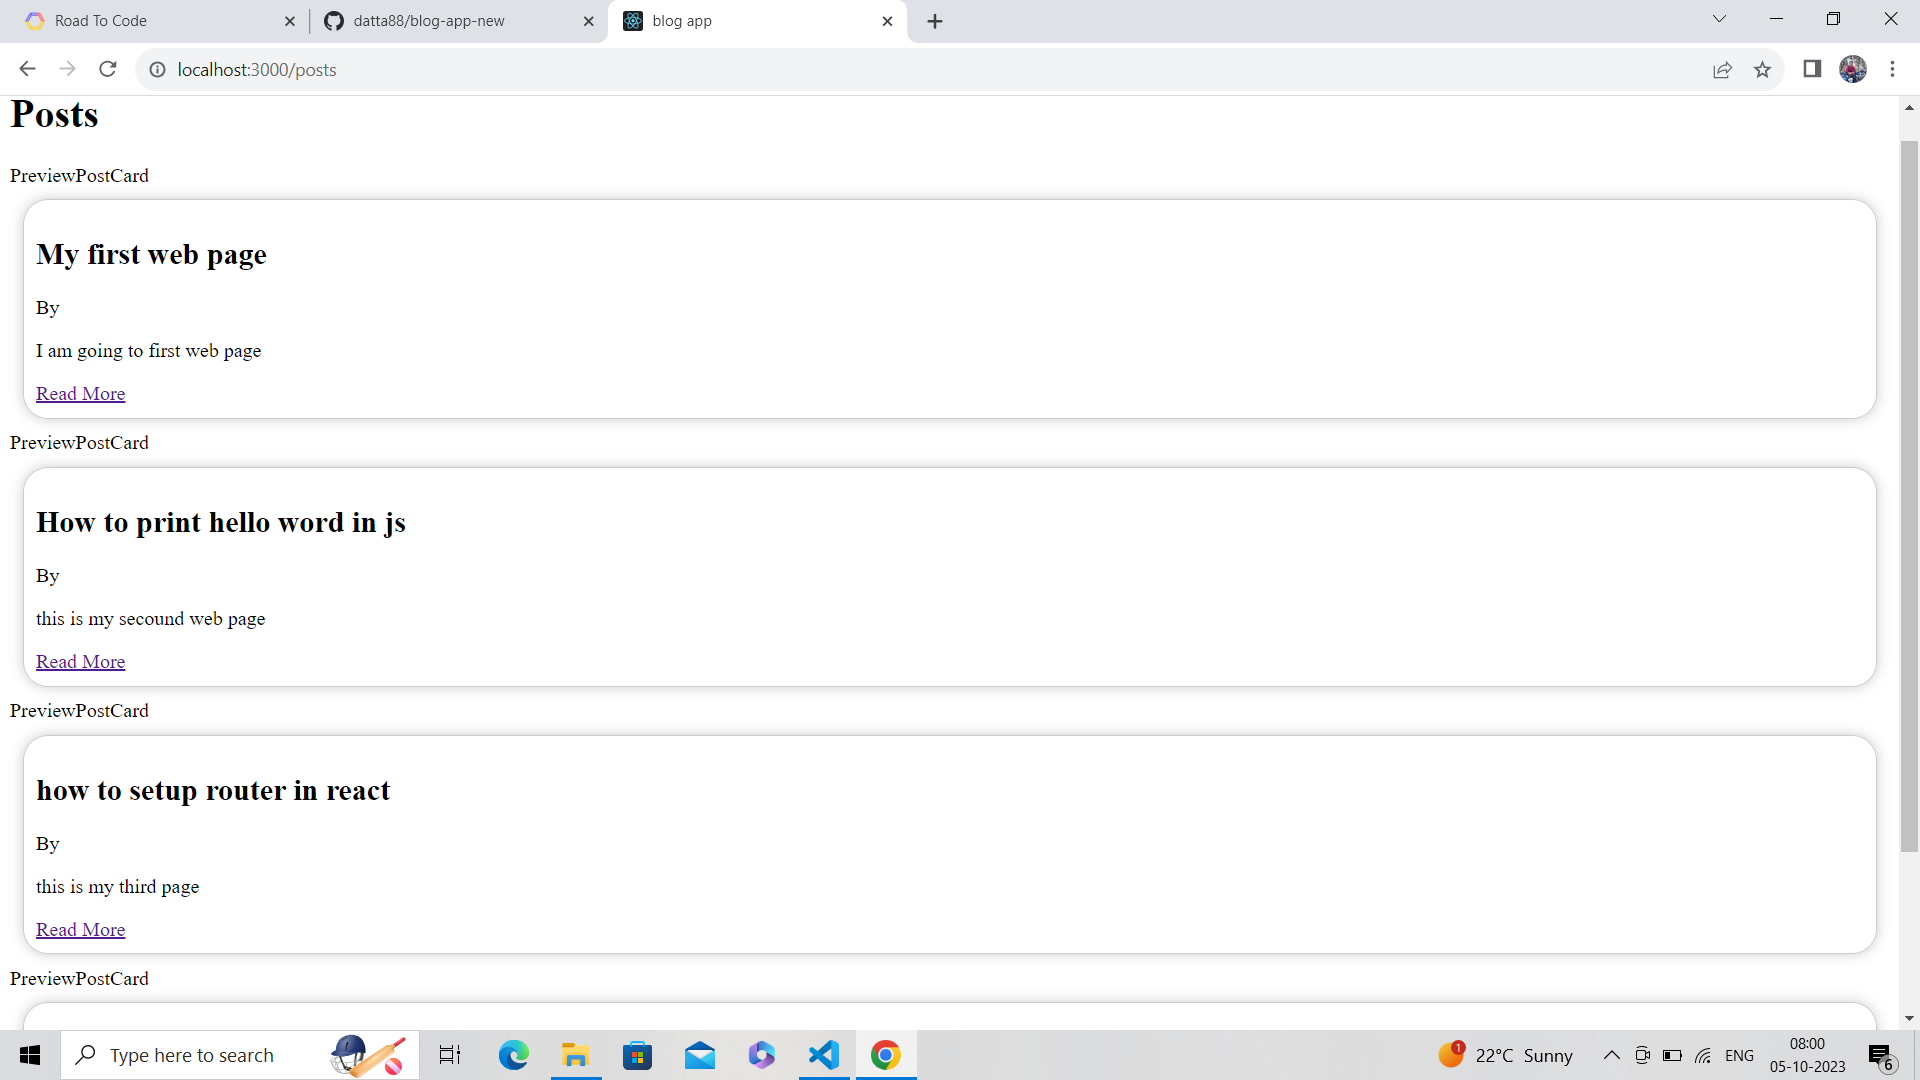Click the forward navigation arrow

point(67,69)
